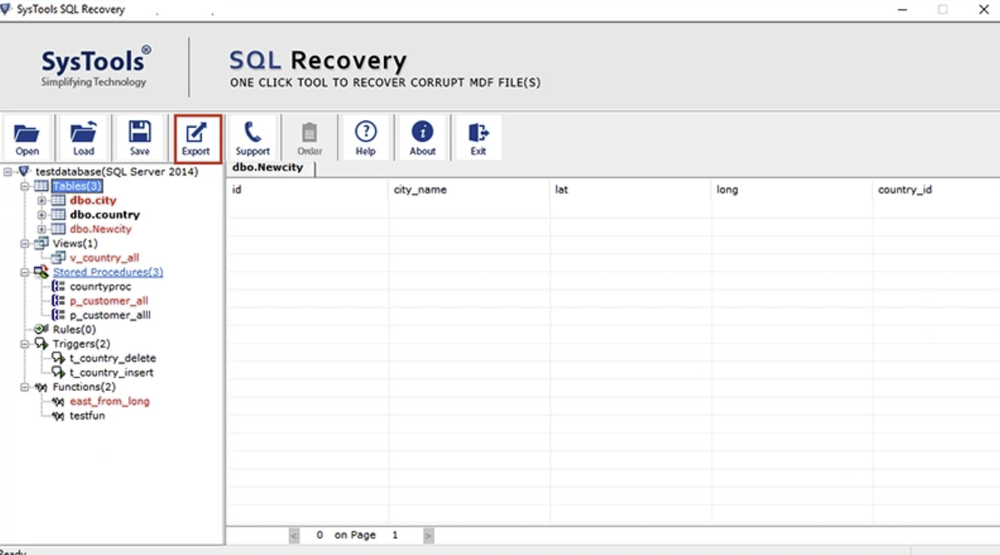Click the country_id column header
1000x555 pixels.
(936, 189)
